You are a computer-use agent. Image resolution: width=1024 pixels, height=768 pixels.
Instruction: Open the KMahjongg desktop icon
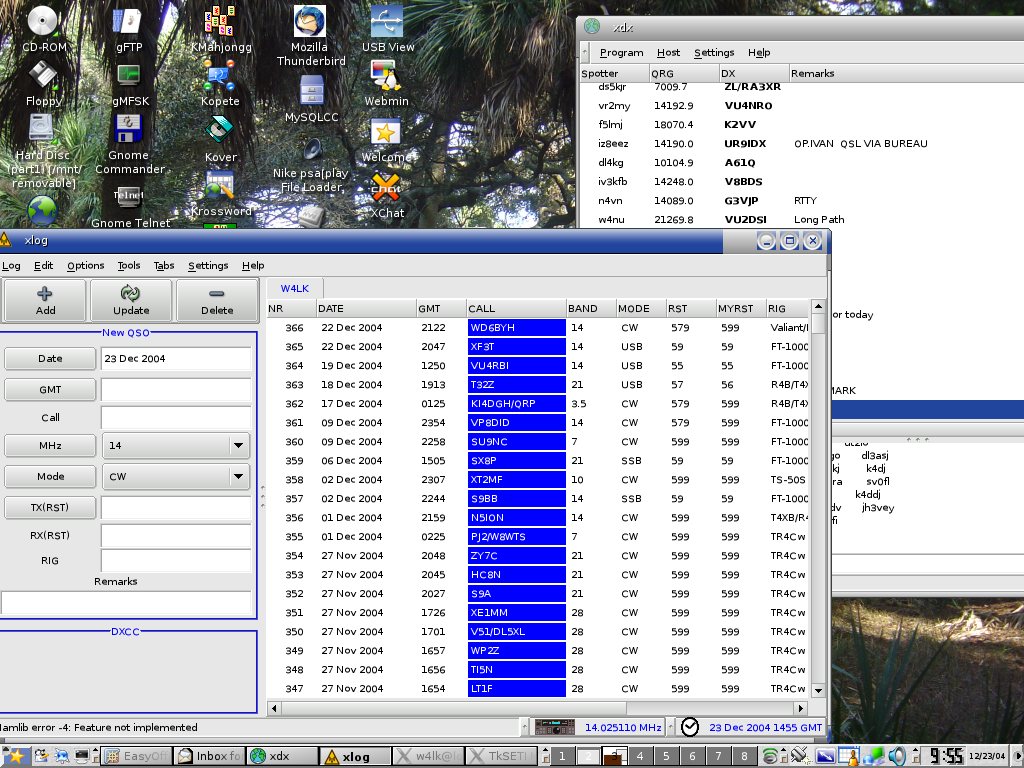(220, 20)
